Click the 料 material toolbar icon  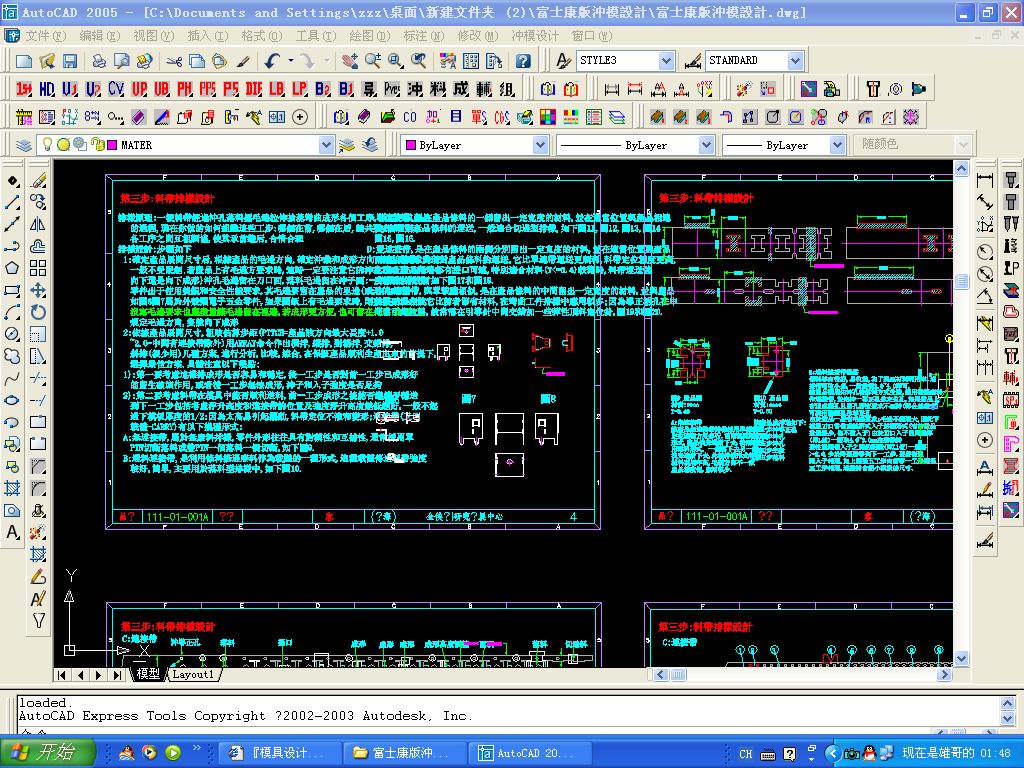pyautogui.click(x=438, y=89)
